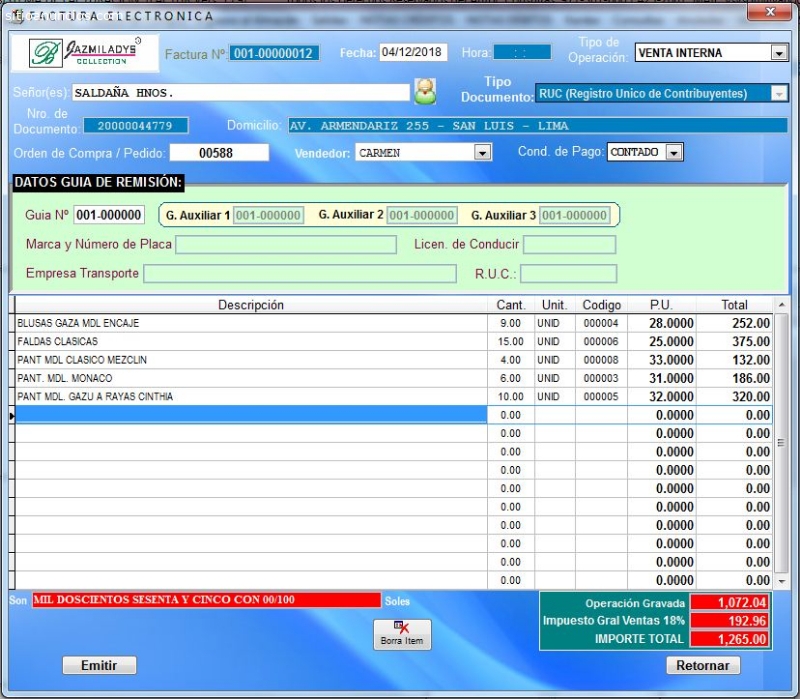Click code 000005 in the items grid
Image resolution: width=800 pixels, height=699 pixels.
pyautogui.click(x=601, y=397)
